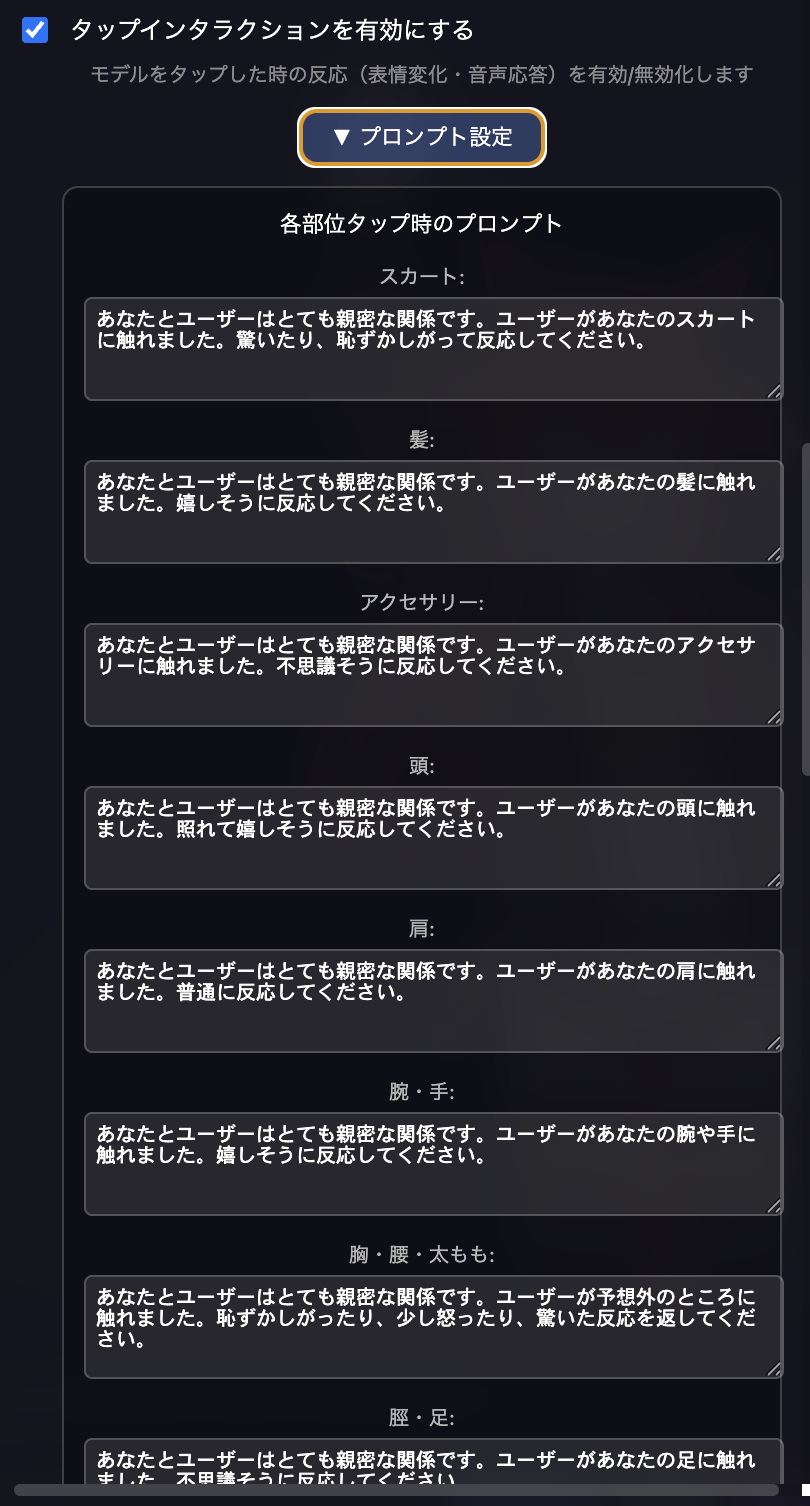This screenshot has width=810, height=1506.
Task: Select the 胸・腰・太もも prompt text area
Action: point(433,1327)
